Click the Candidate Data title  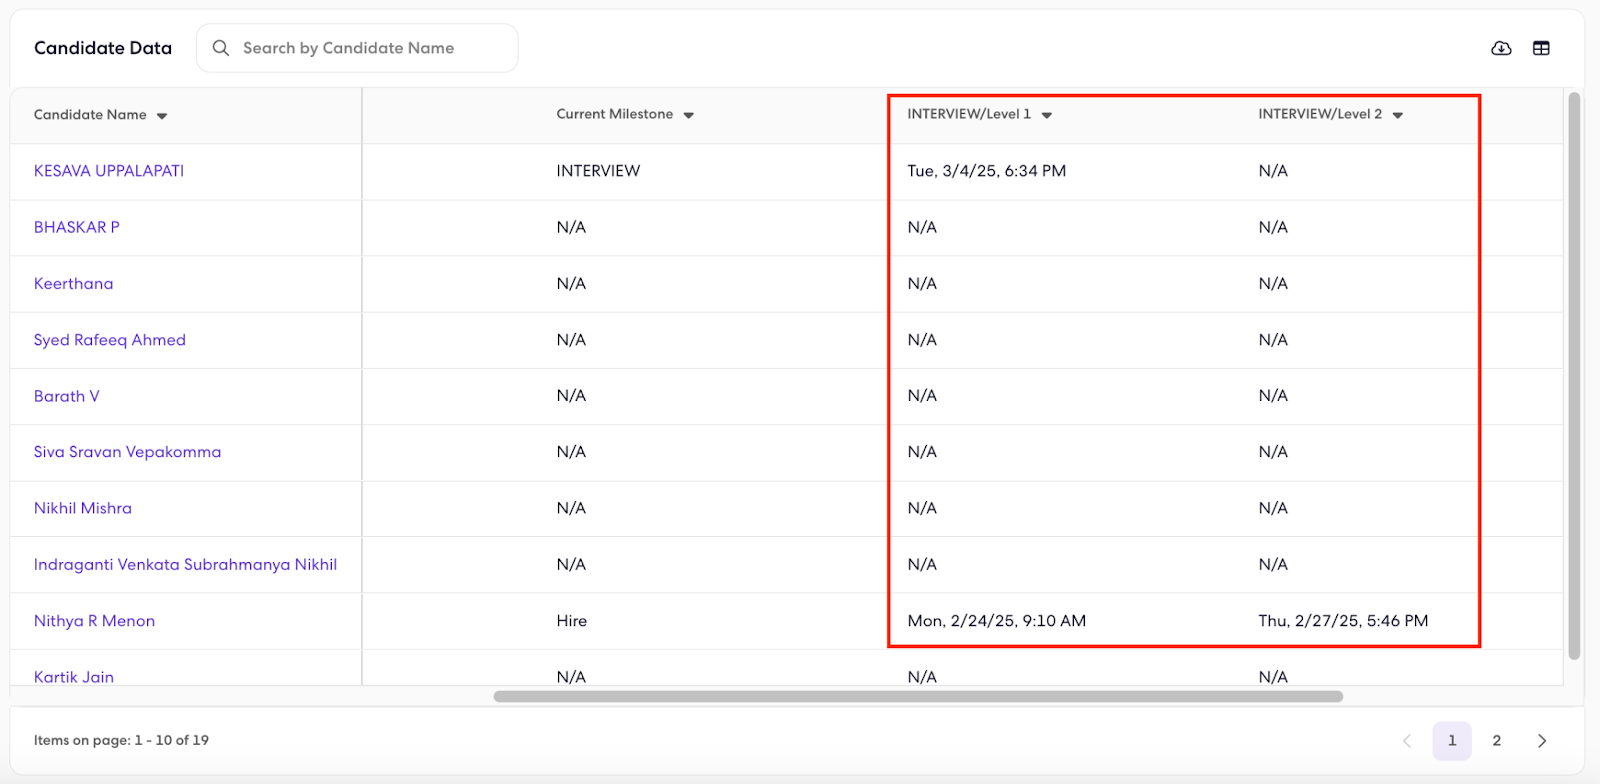click(x=103, y=48)
